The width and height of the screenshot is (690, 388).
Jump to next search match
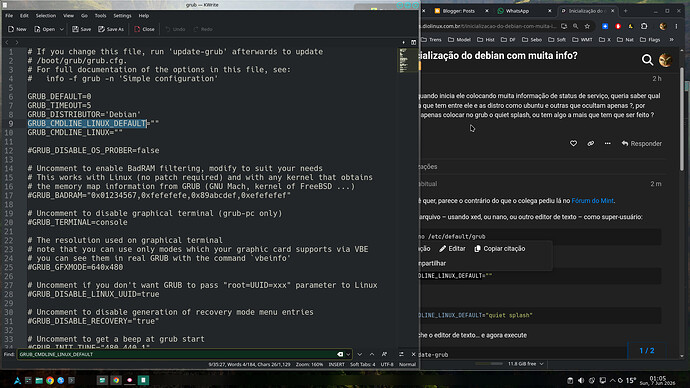click(360, 354)
